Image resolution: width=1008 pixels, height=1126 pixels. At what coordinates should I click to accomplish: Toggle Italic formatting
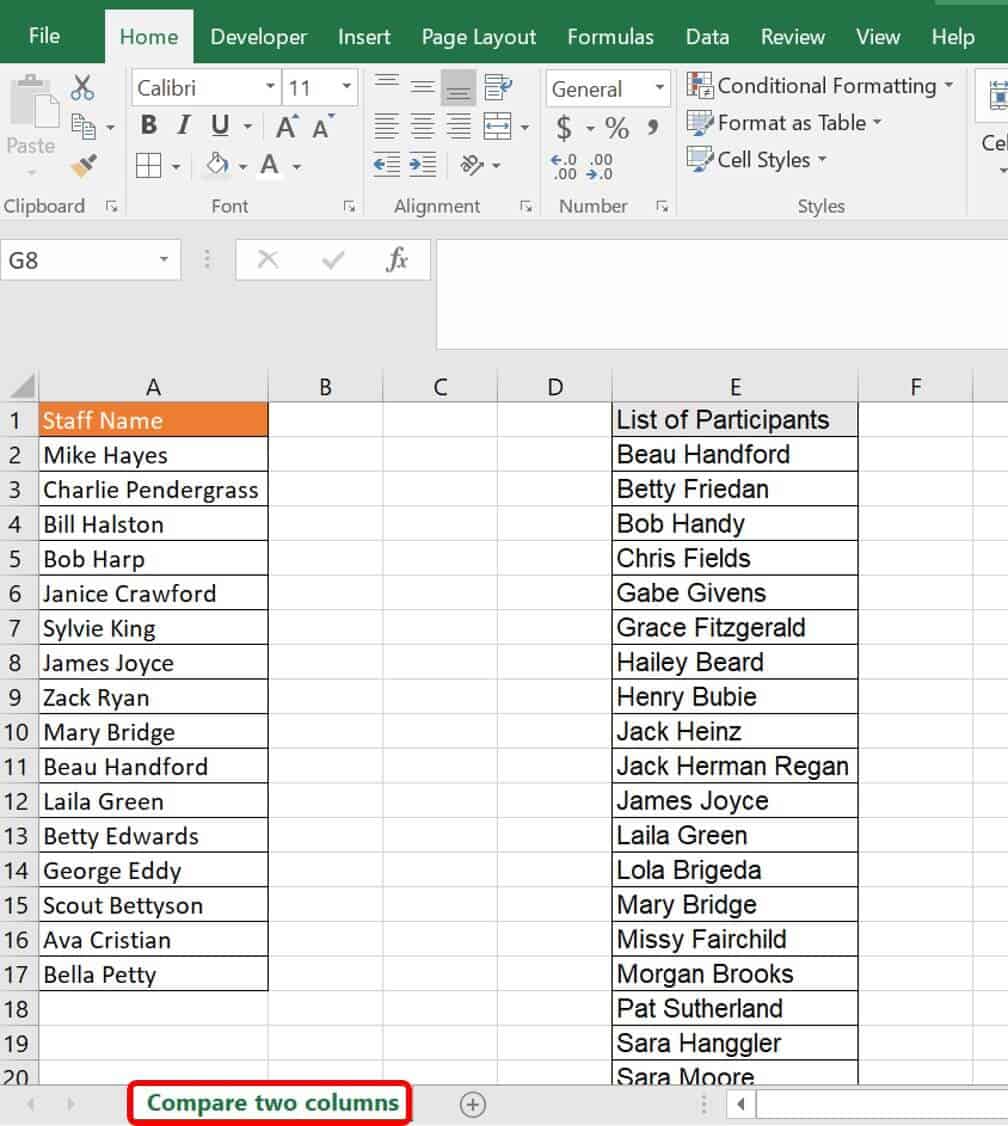tap(183, 126)
